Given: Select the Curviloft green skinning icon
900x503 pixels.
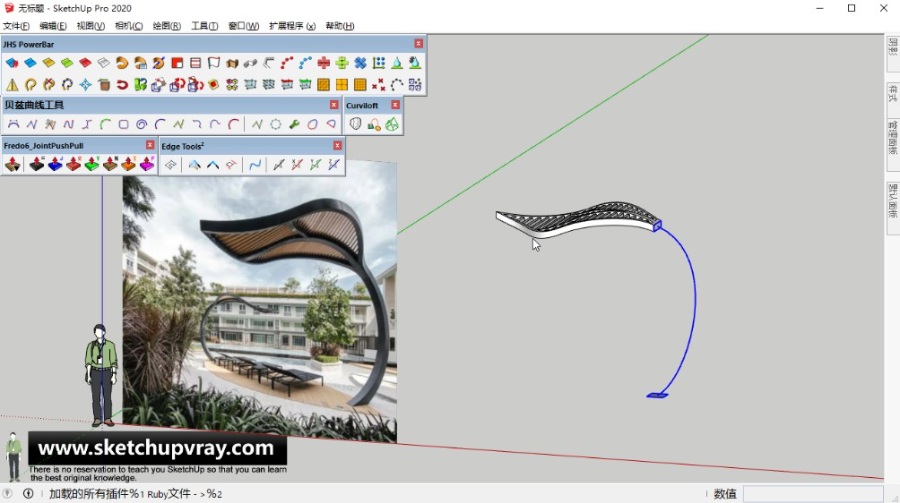Looking at the screenshot, I should 392,124.
